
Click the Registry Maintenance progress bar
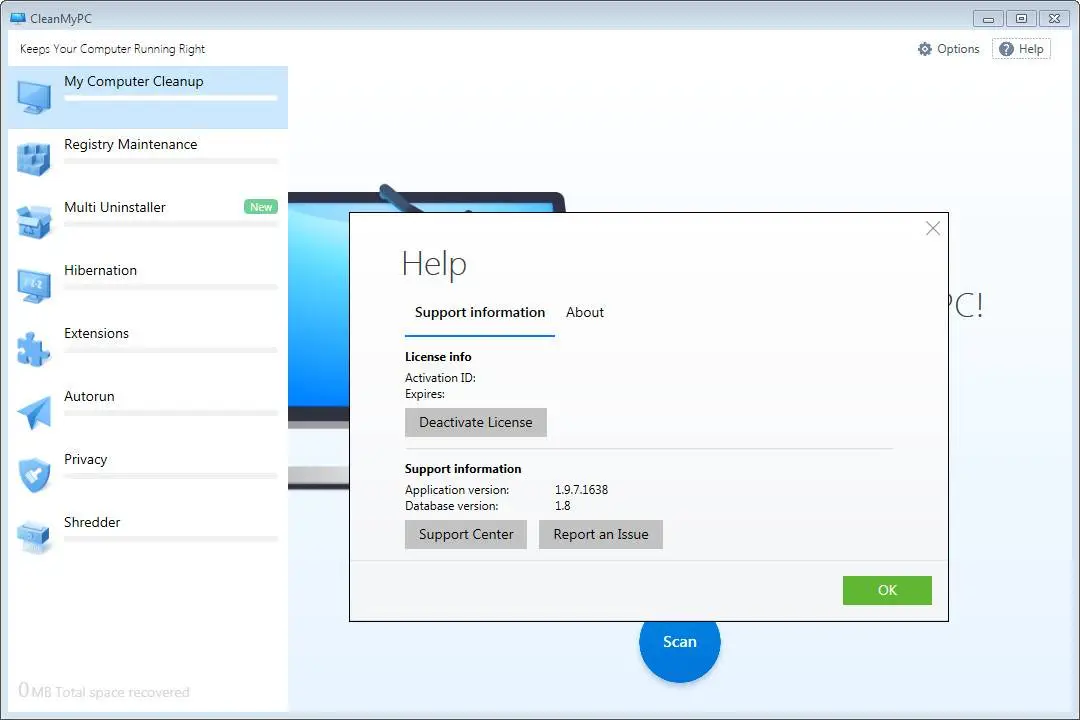pyautogui.click(x=171, y=161)
